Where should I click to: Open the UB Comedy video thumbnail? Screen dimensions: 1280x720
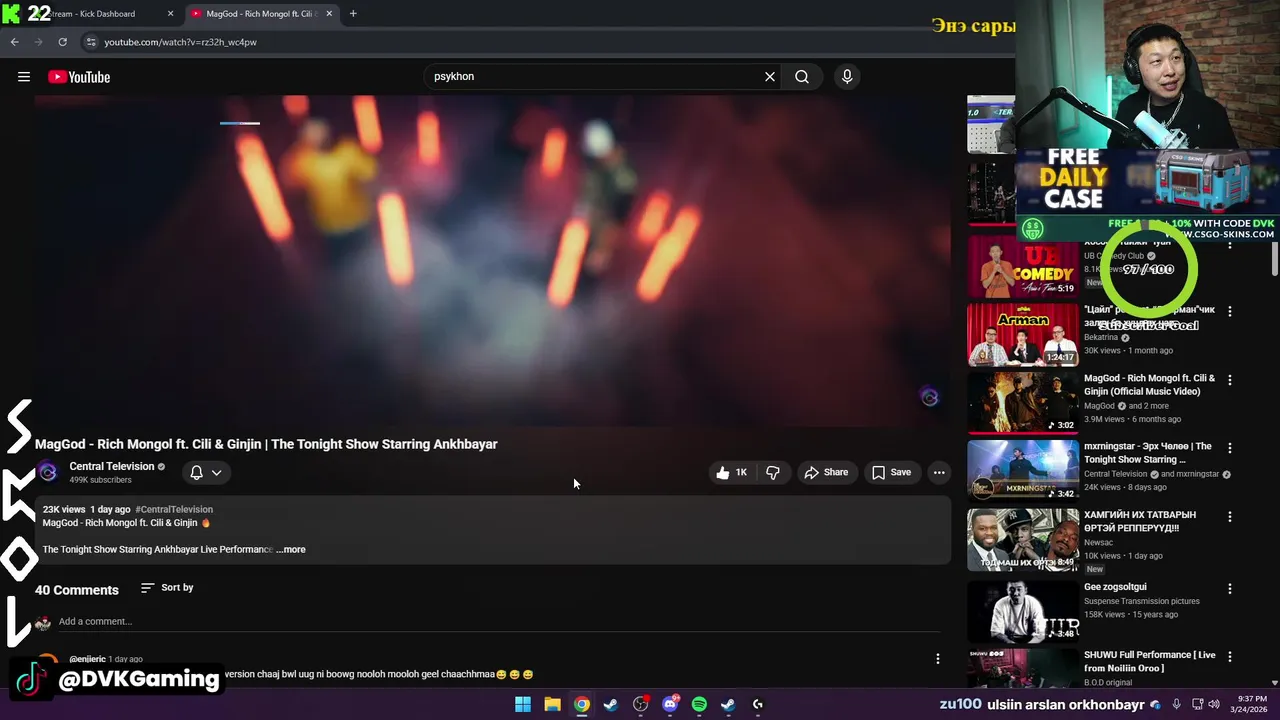click(1022, 266)
